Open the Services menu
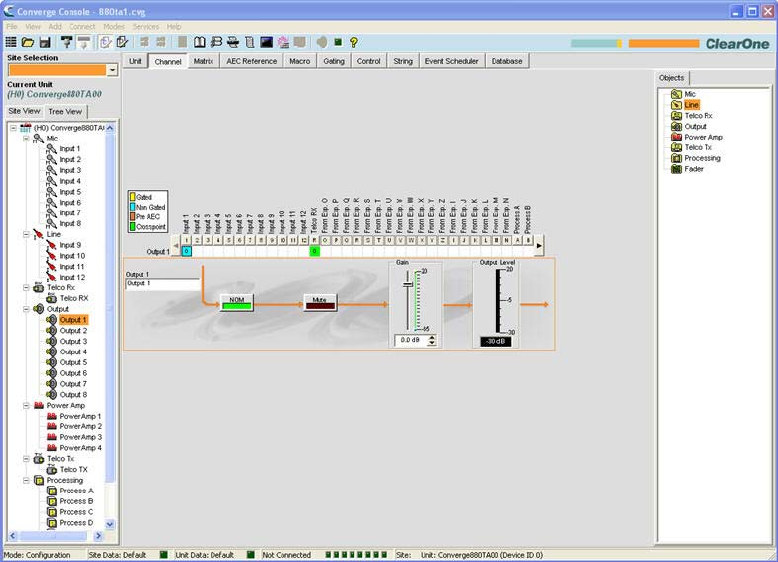Screen dimensions: 778x562 pyautogui.click(x=145, y=26)
